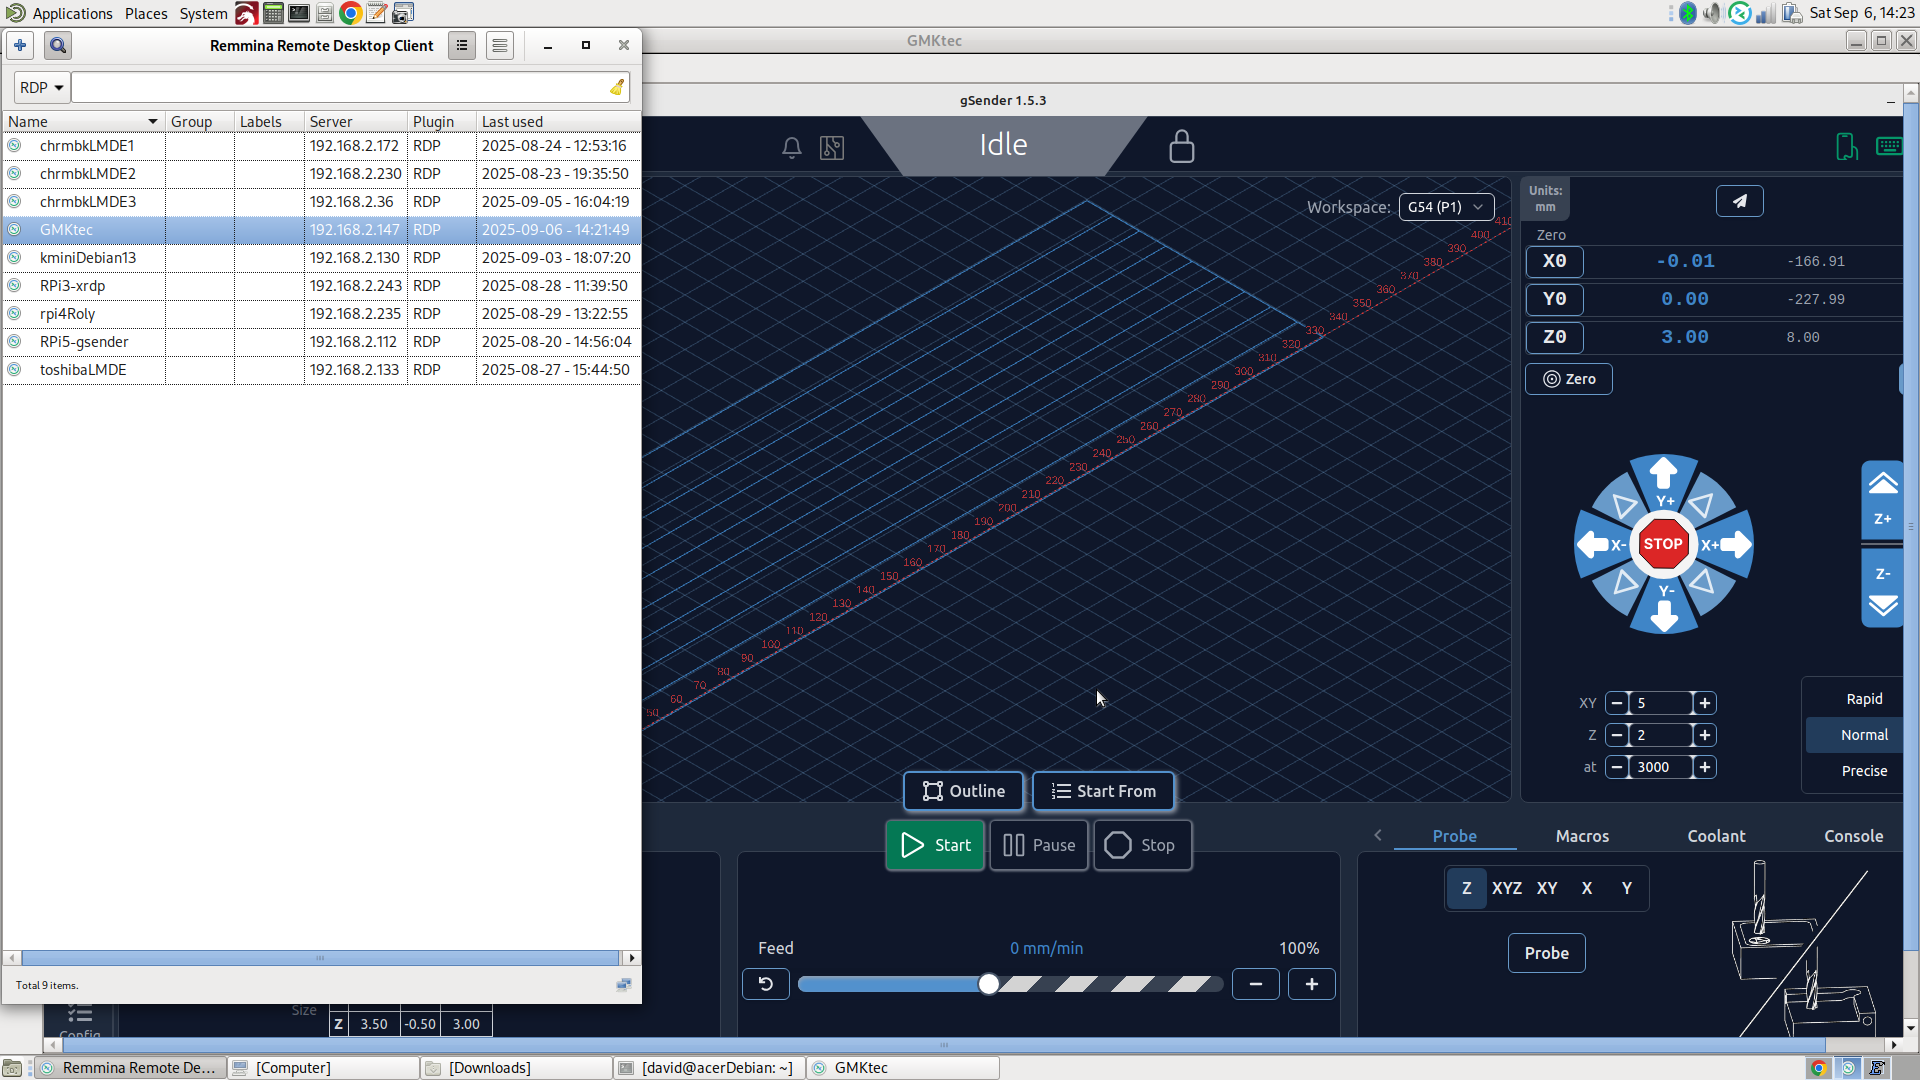Open the Console tab

point(1853,836)
